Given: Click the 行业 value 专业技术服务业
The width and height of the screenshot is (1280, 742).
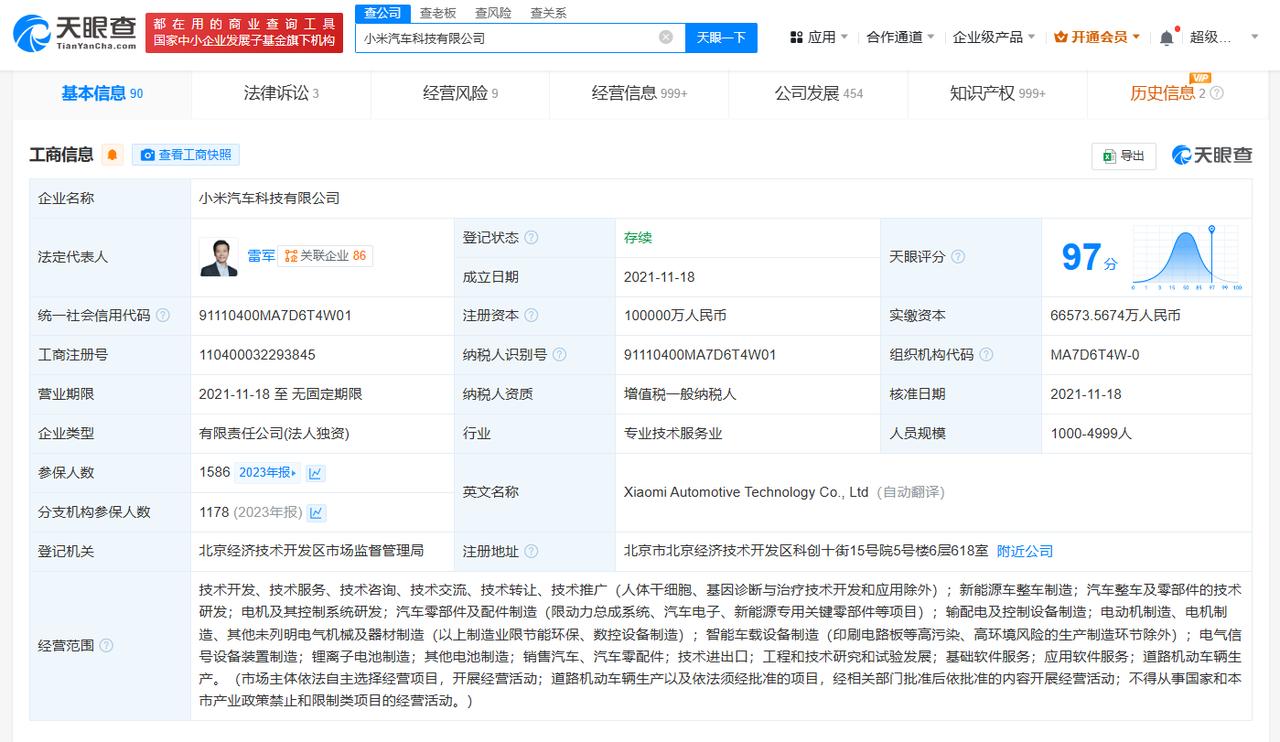Looking at the screenshot, I should tap(673, 434).
